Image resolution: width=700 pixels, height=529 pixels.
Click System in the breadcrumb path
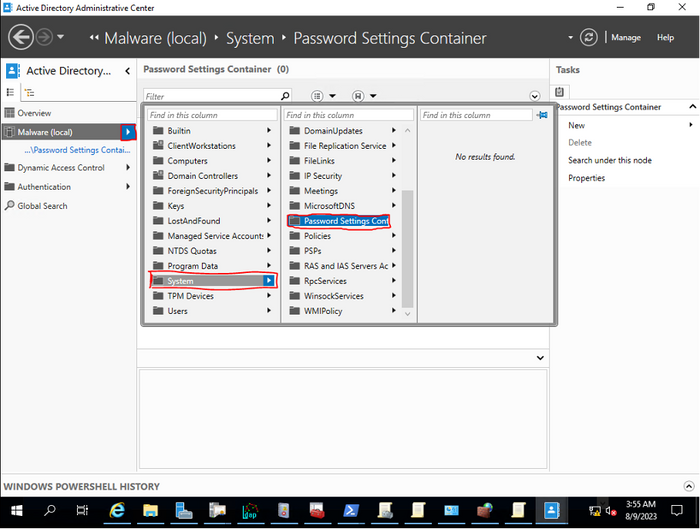pos(250,38)
